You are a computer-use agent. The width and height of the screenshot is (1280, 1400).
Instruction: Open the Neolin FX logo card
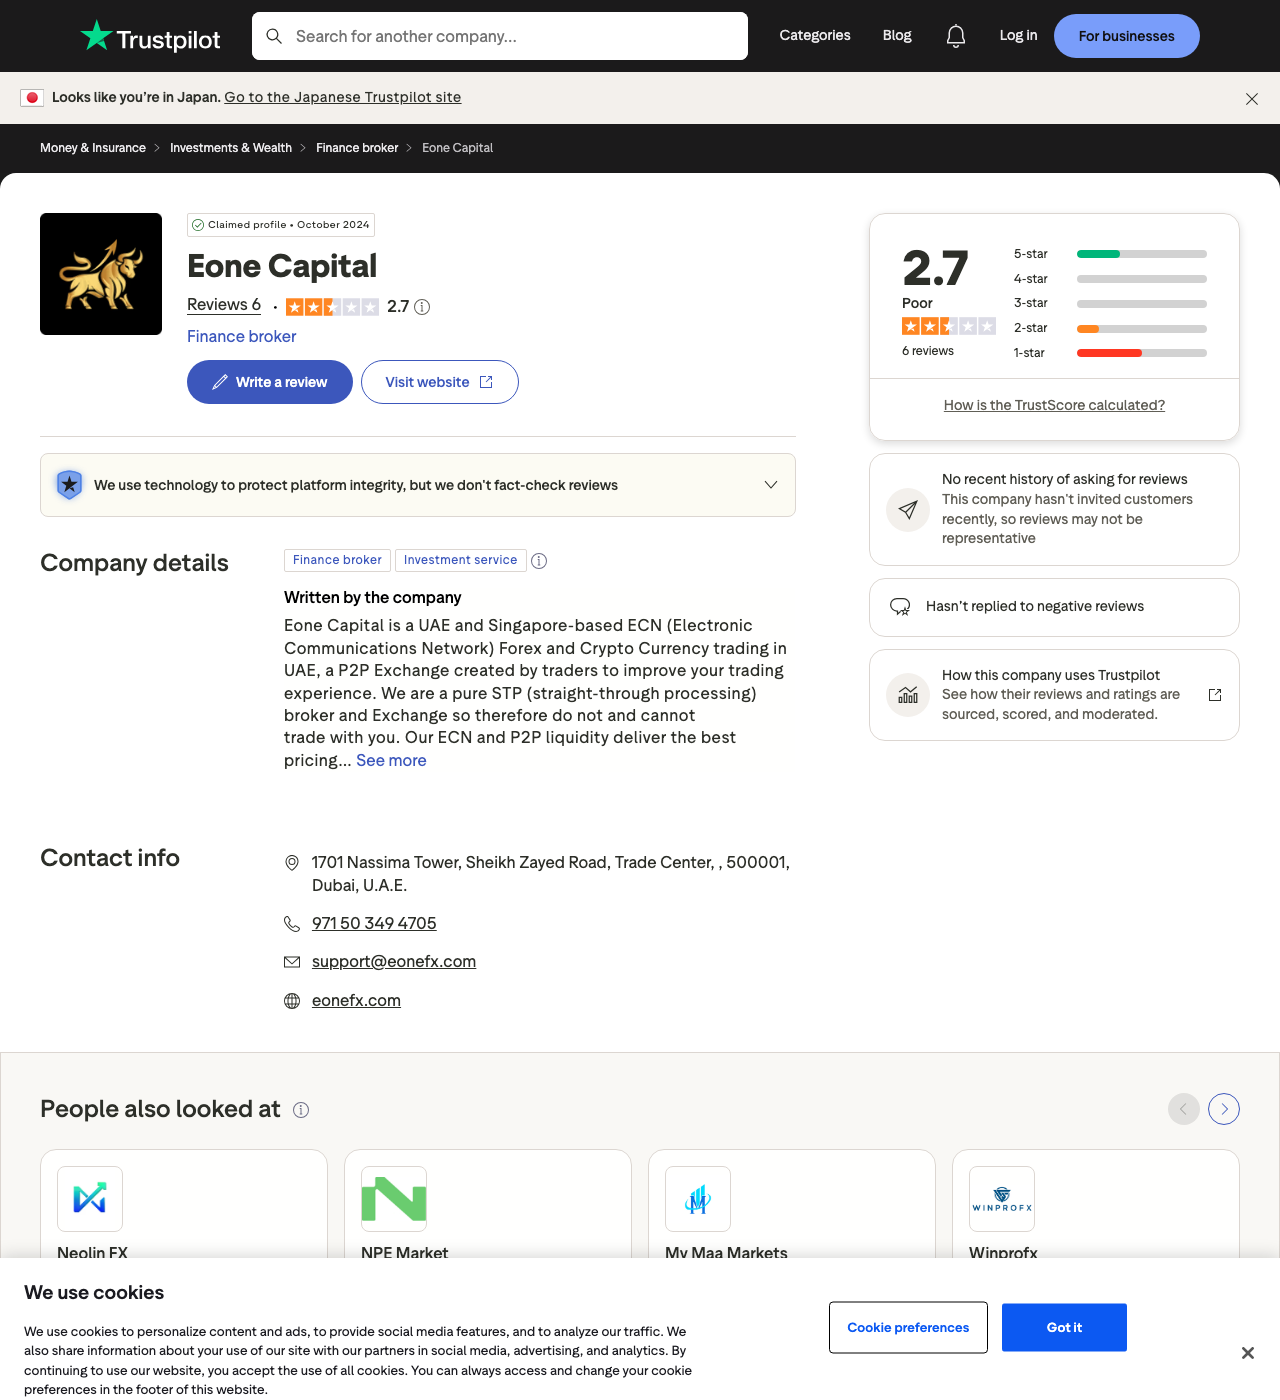pos(90,1199)
